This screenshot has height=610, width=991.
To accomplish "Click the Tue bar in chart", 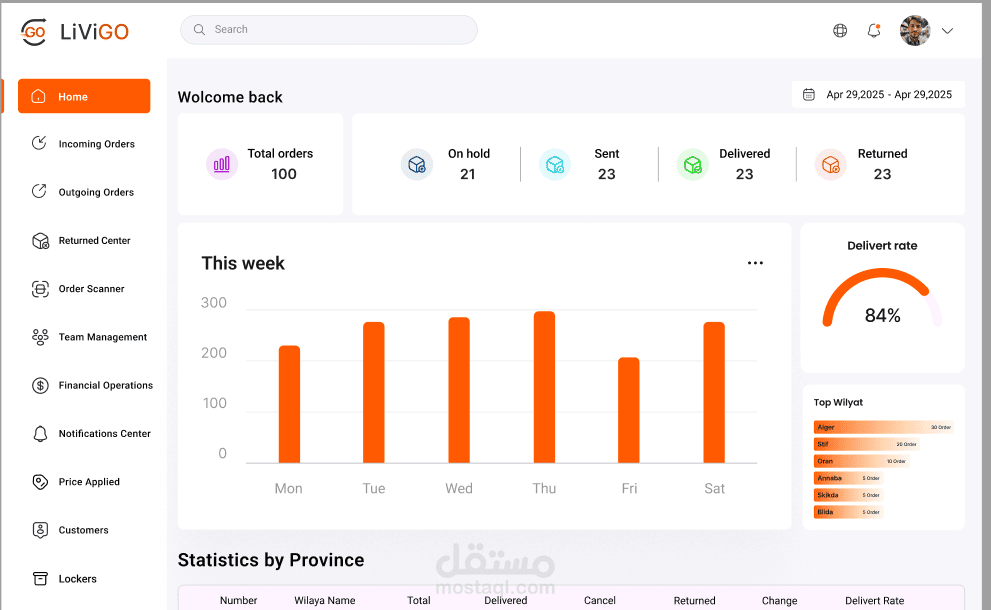I will 374,393.
